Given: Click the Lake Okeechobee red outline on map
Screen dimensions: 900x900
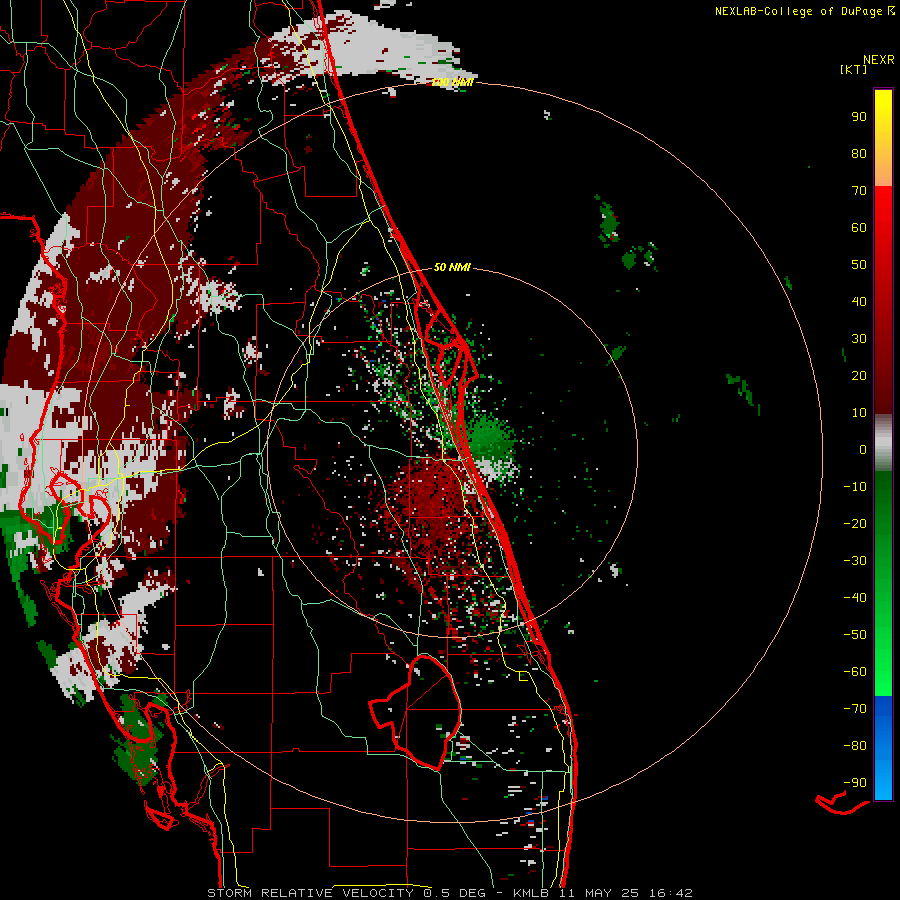Looking at the screenshot, I should click(416, 712).
